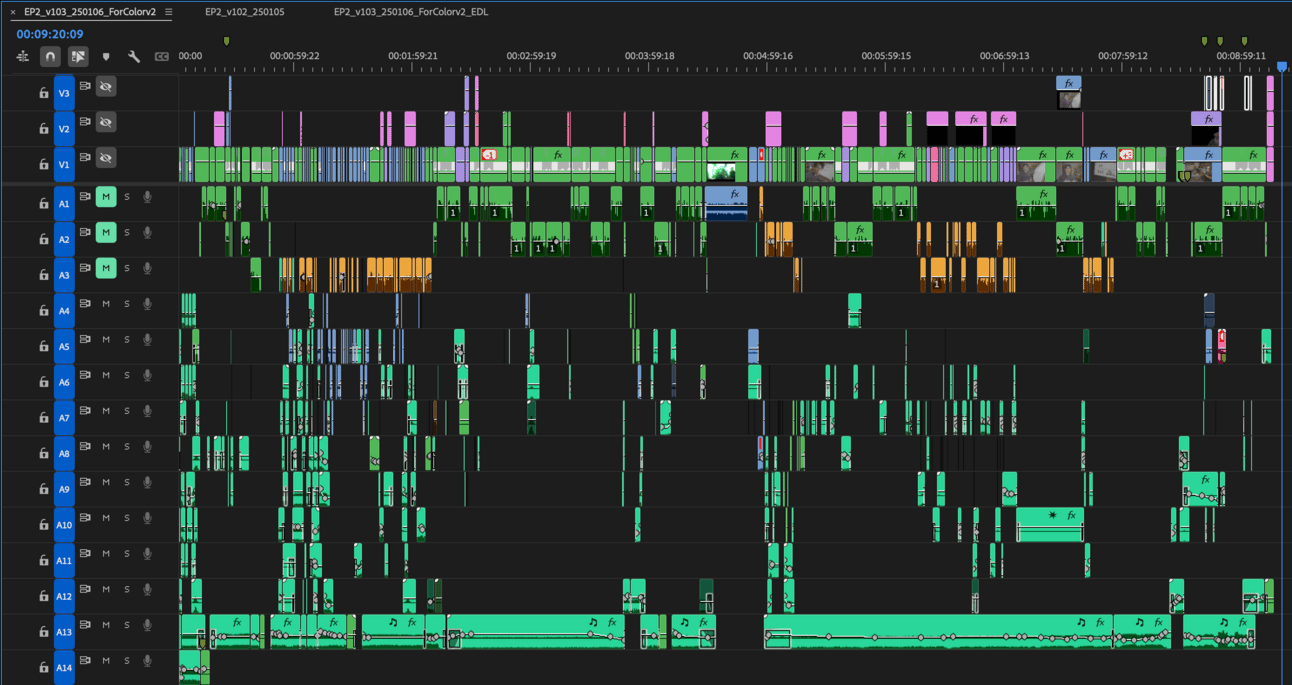Screen dimensions: 1292x685
Task: Toggle V2 track targeting button
Action: click(x=64, y=128)
